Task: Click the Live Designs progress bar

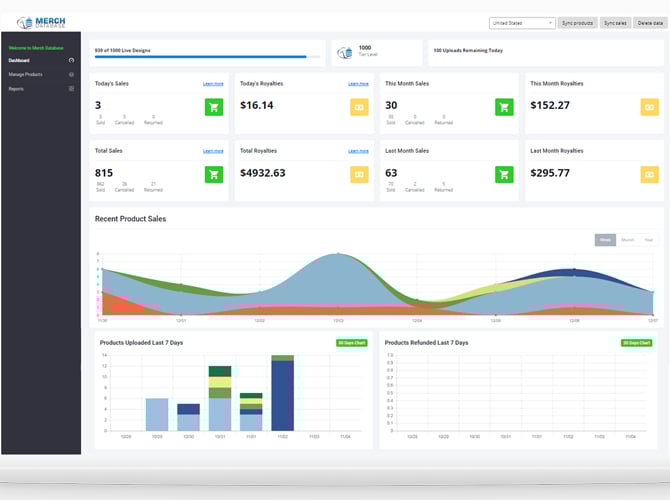Action: (207, 56)
